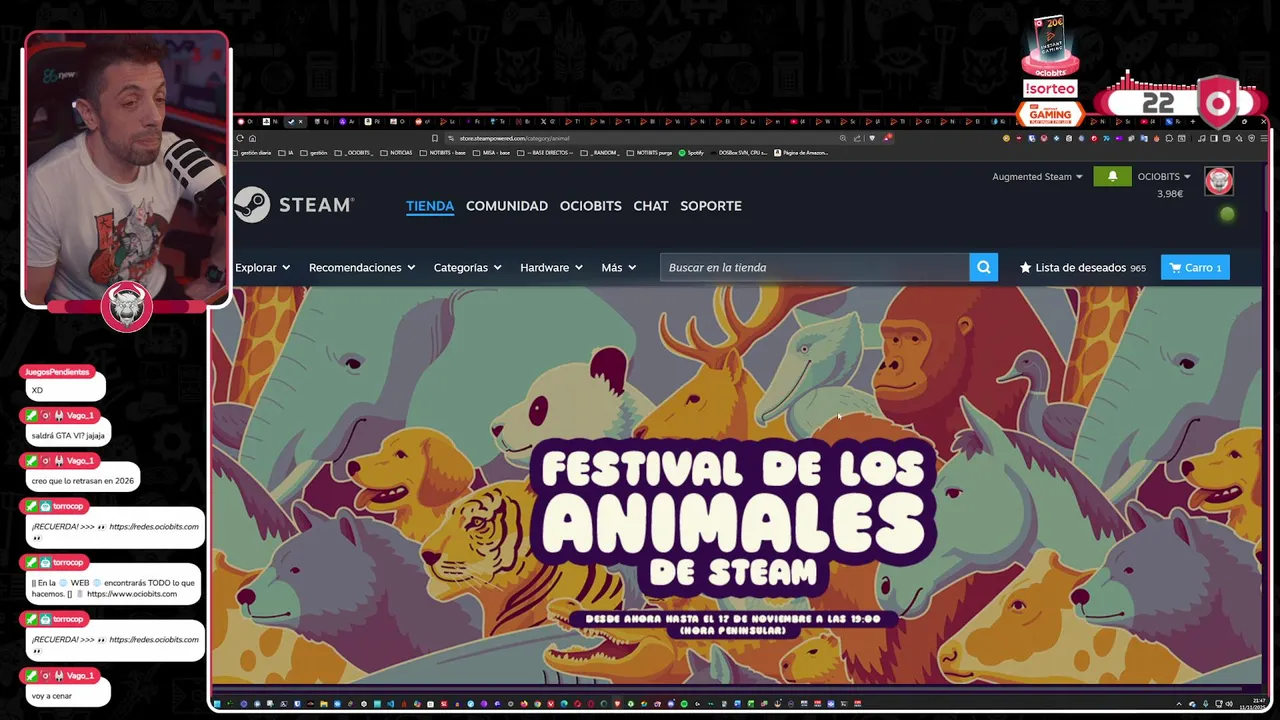Click the browser sidebar panel icon

tap(1214, 138)
